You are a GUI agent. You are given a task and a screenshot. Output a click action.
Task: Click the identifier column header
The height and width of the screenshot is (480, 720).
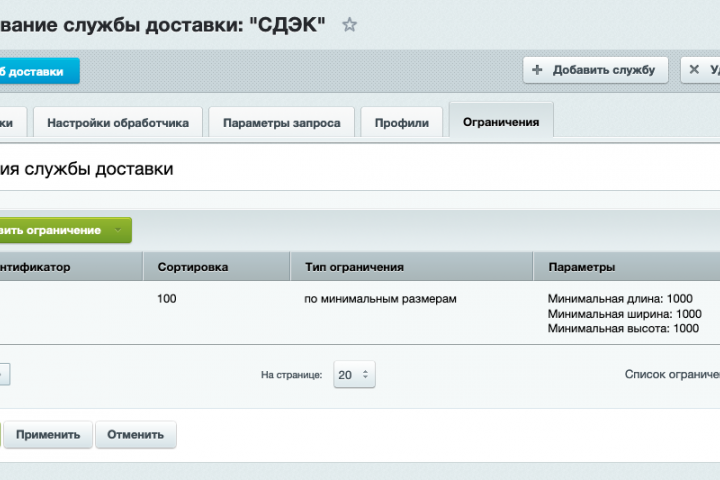coord(71,267)
